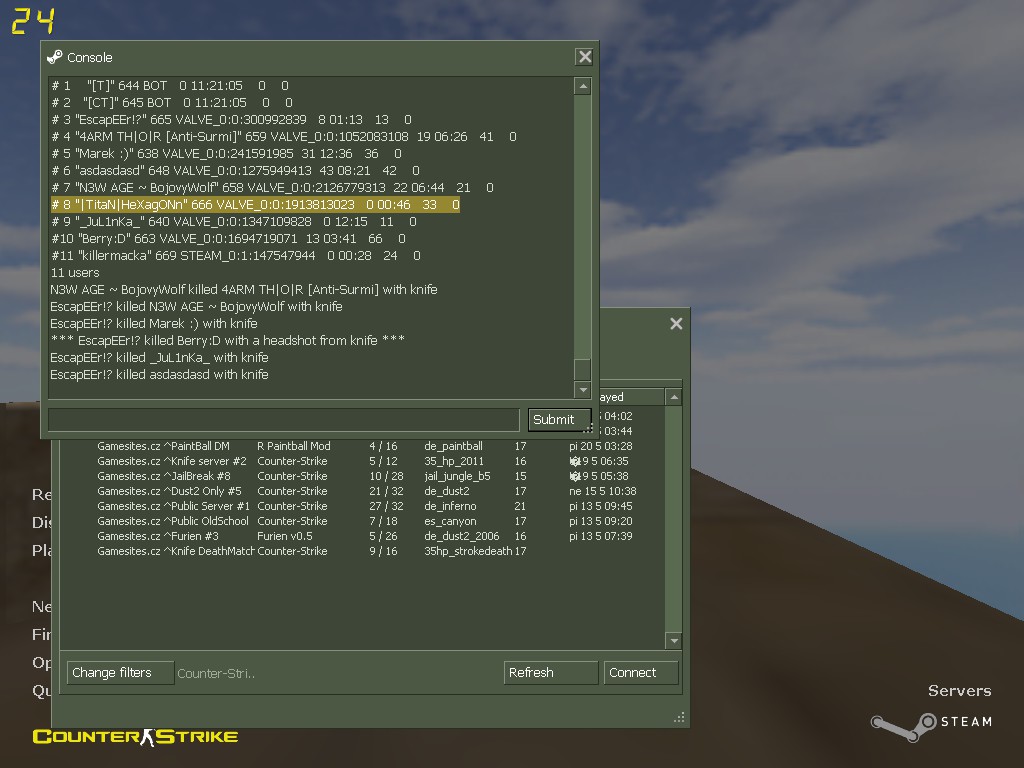Click the server list scroll-down arrow

tap(674, 641)
